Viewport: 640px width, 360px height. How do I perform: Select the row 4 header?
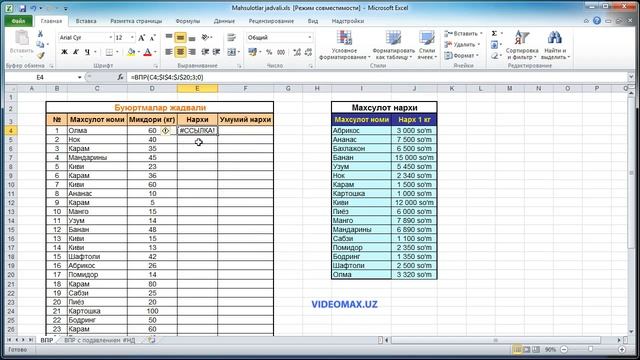[x=11, y=131]
